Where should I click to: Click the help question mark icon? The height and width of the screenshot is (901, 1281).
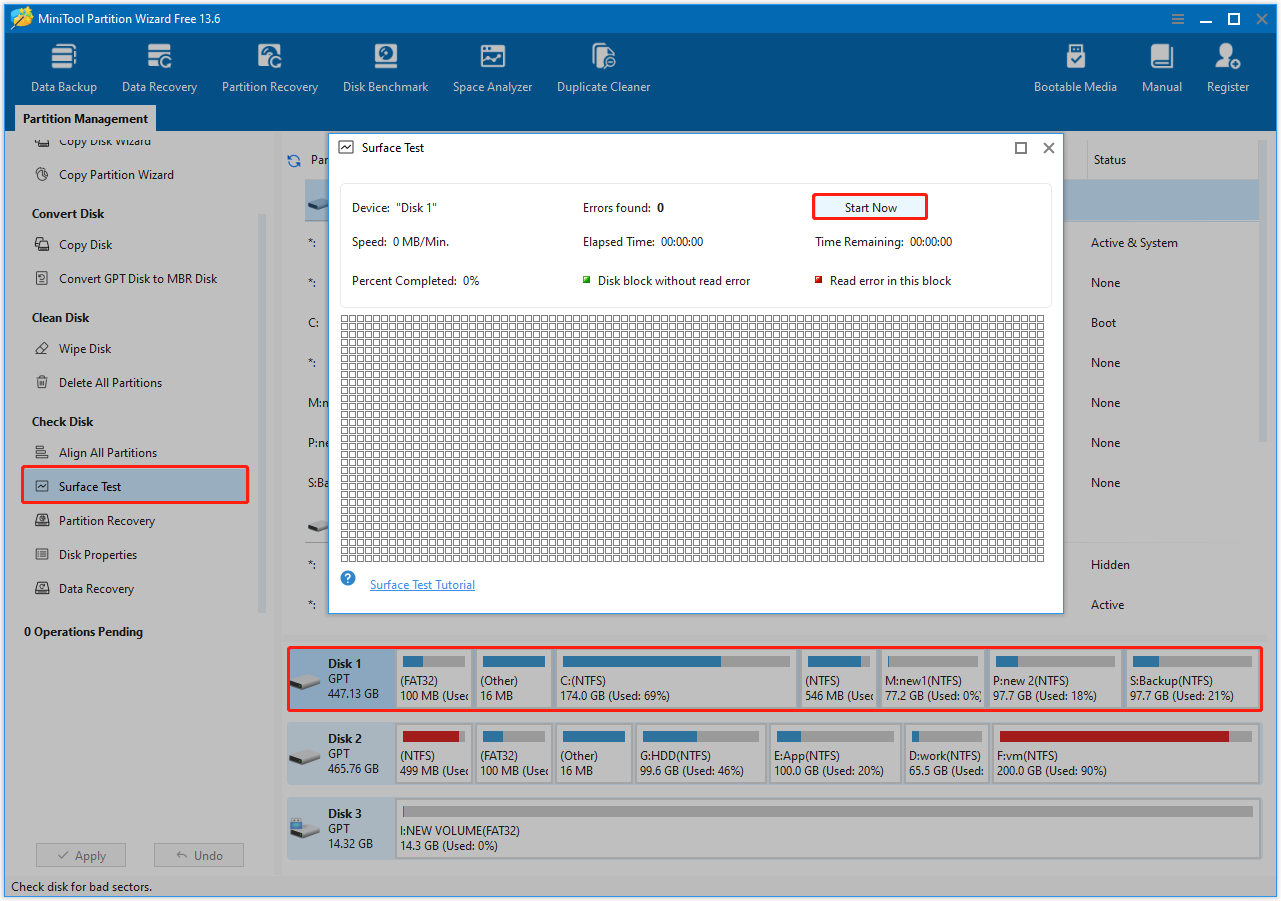(348, 578)
